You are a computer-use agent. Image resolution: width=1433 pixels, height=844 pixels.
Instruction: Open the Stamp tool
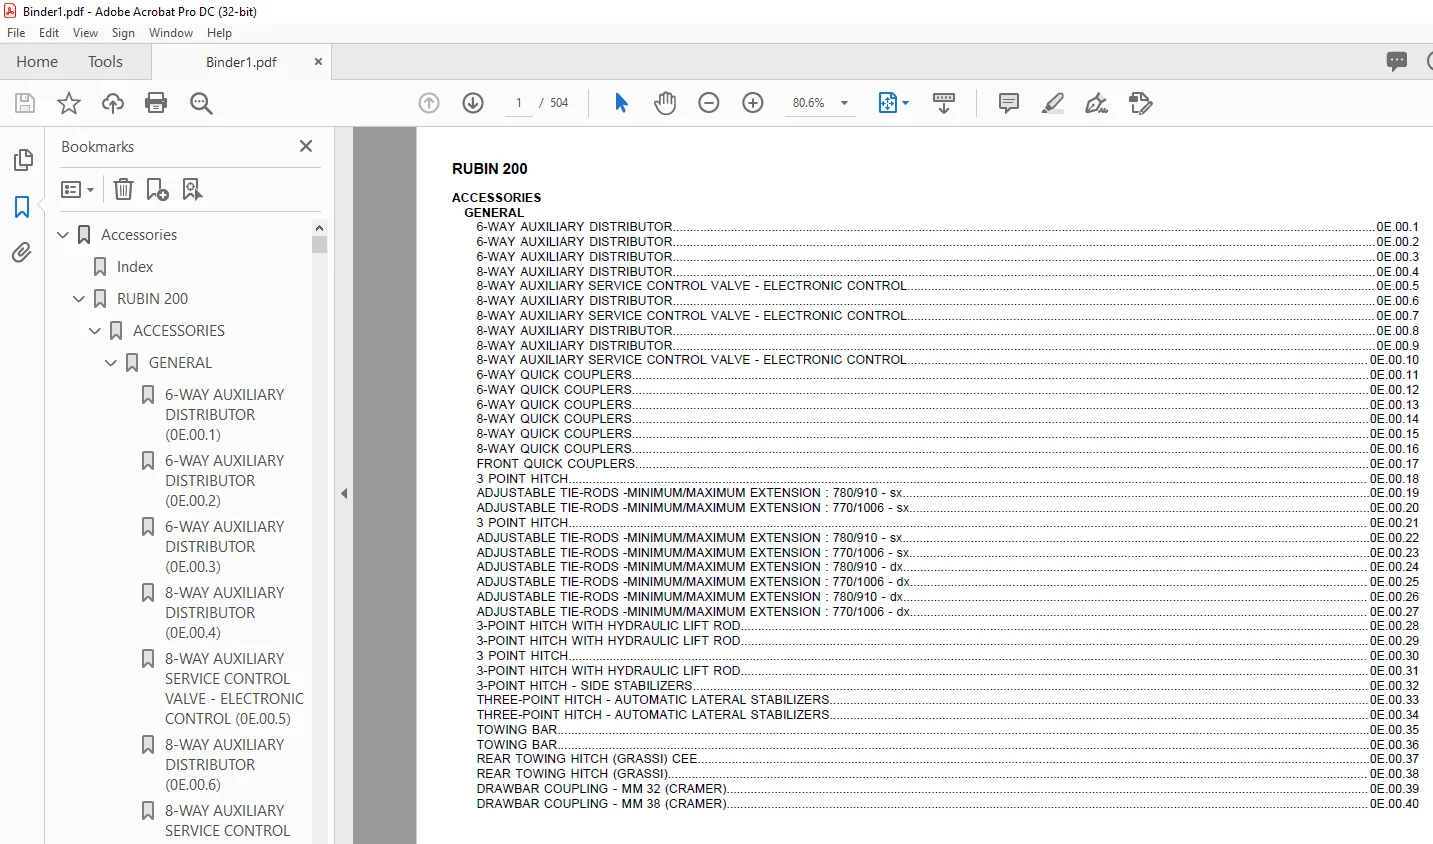[1141, 103]
